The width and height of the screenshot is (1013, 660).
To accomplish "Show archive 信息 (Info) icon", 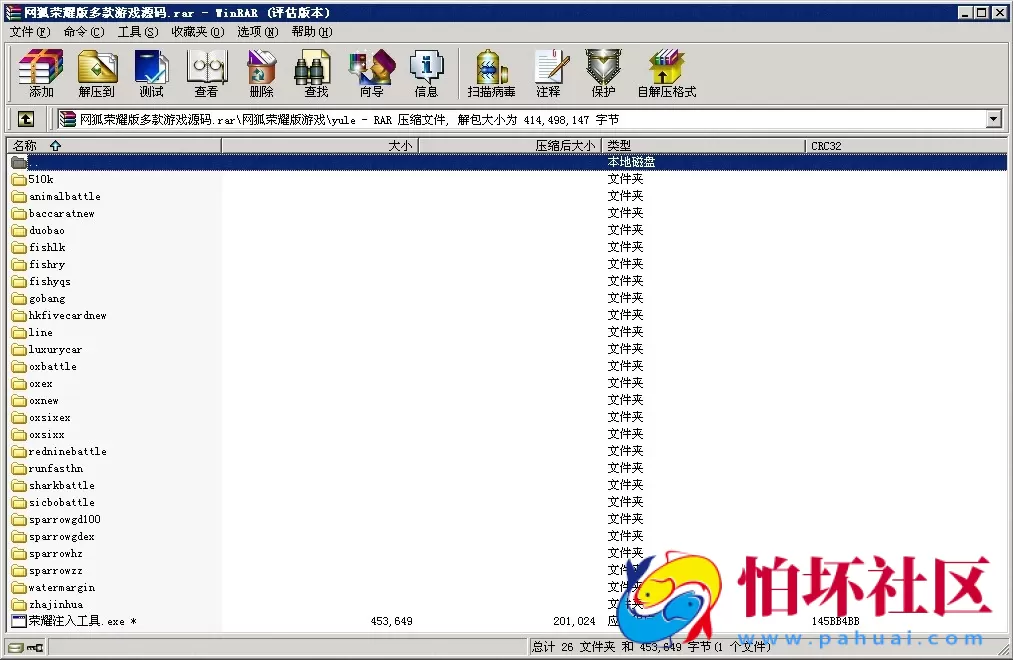I will click(x=426, y=72).
